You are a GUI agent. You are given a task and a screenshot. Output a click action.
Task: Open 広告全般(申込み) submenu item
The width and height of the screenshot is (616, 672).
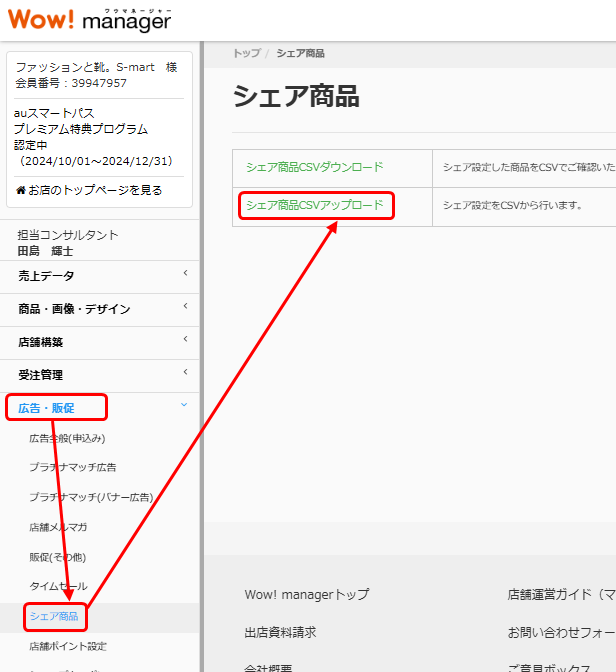(67, 438)
